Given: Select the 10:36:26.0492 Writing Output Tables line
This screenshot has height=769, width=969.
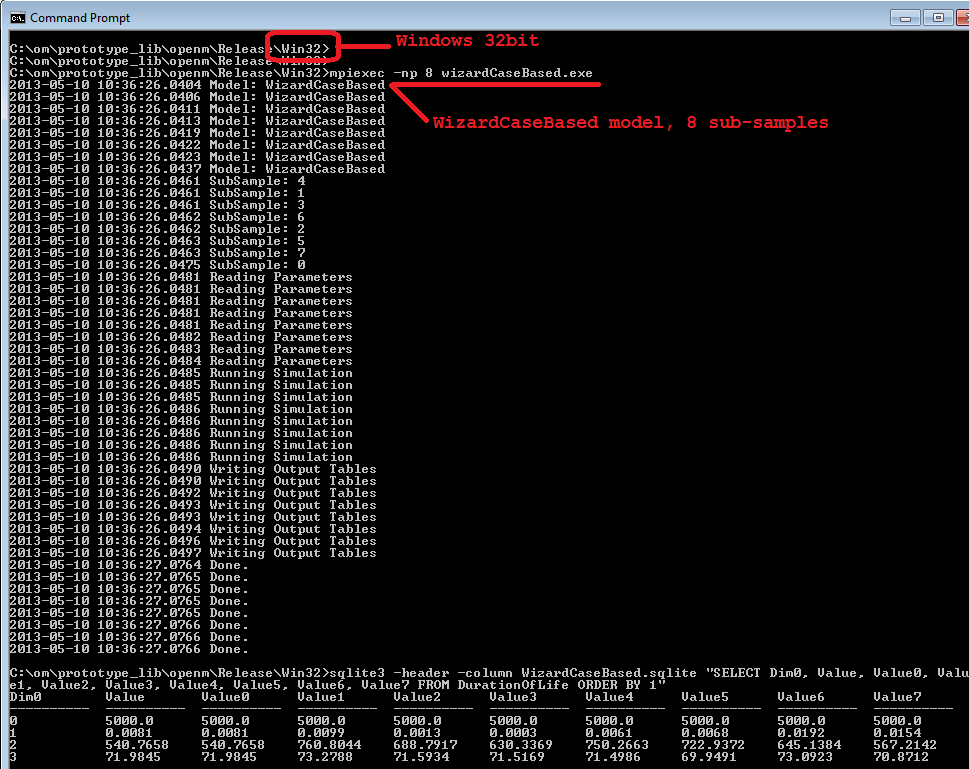Looking at the screenshot, I should coord(193,493).
